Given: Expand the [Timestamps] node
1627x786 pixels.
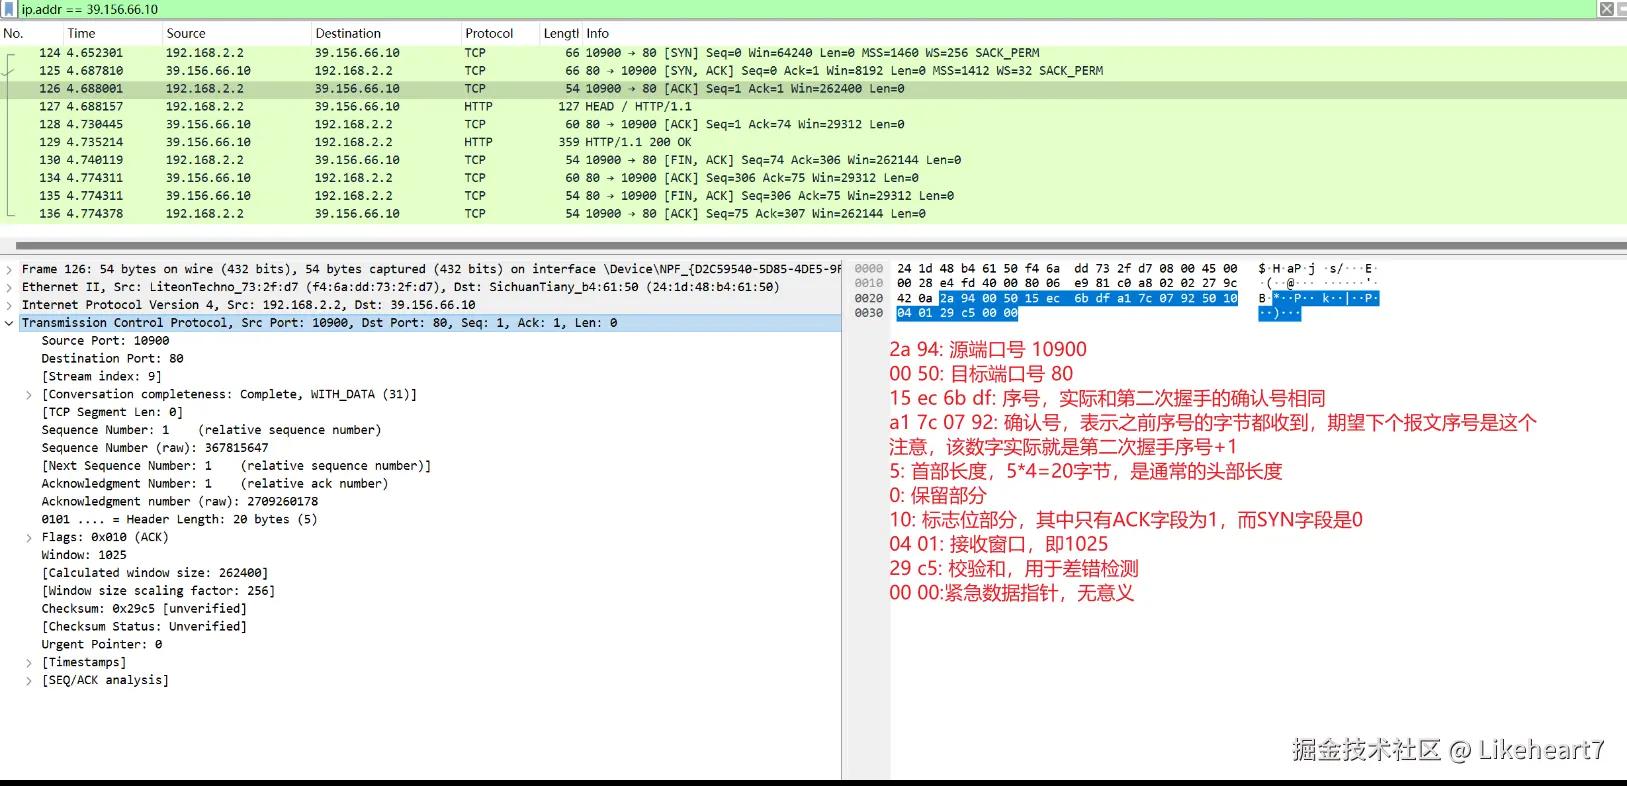Looking at the screenshot, I should (29, 663).
